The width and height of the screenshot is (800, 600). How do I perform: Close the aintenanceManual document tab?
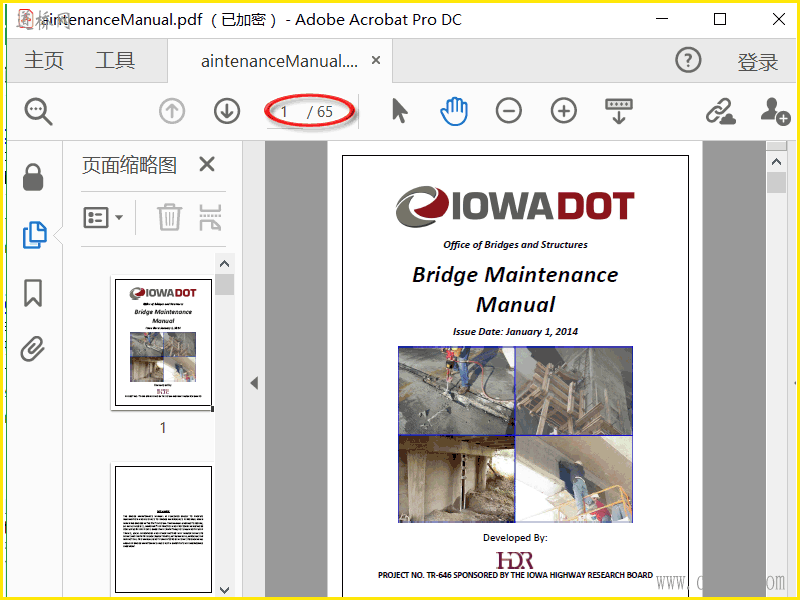pyautogui.click(x=376, y=60)
